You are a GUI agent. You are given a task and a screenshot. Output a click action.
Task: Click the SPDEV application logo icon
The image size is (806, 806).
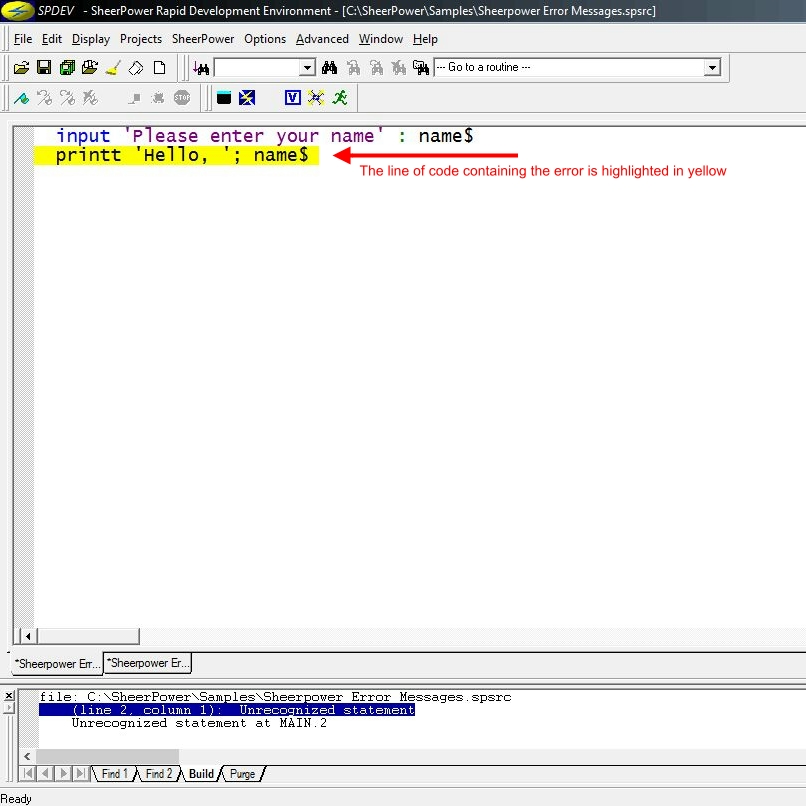pos(17,10)
